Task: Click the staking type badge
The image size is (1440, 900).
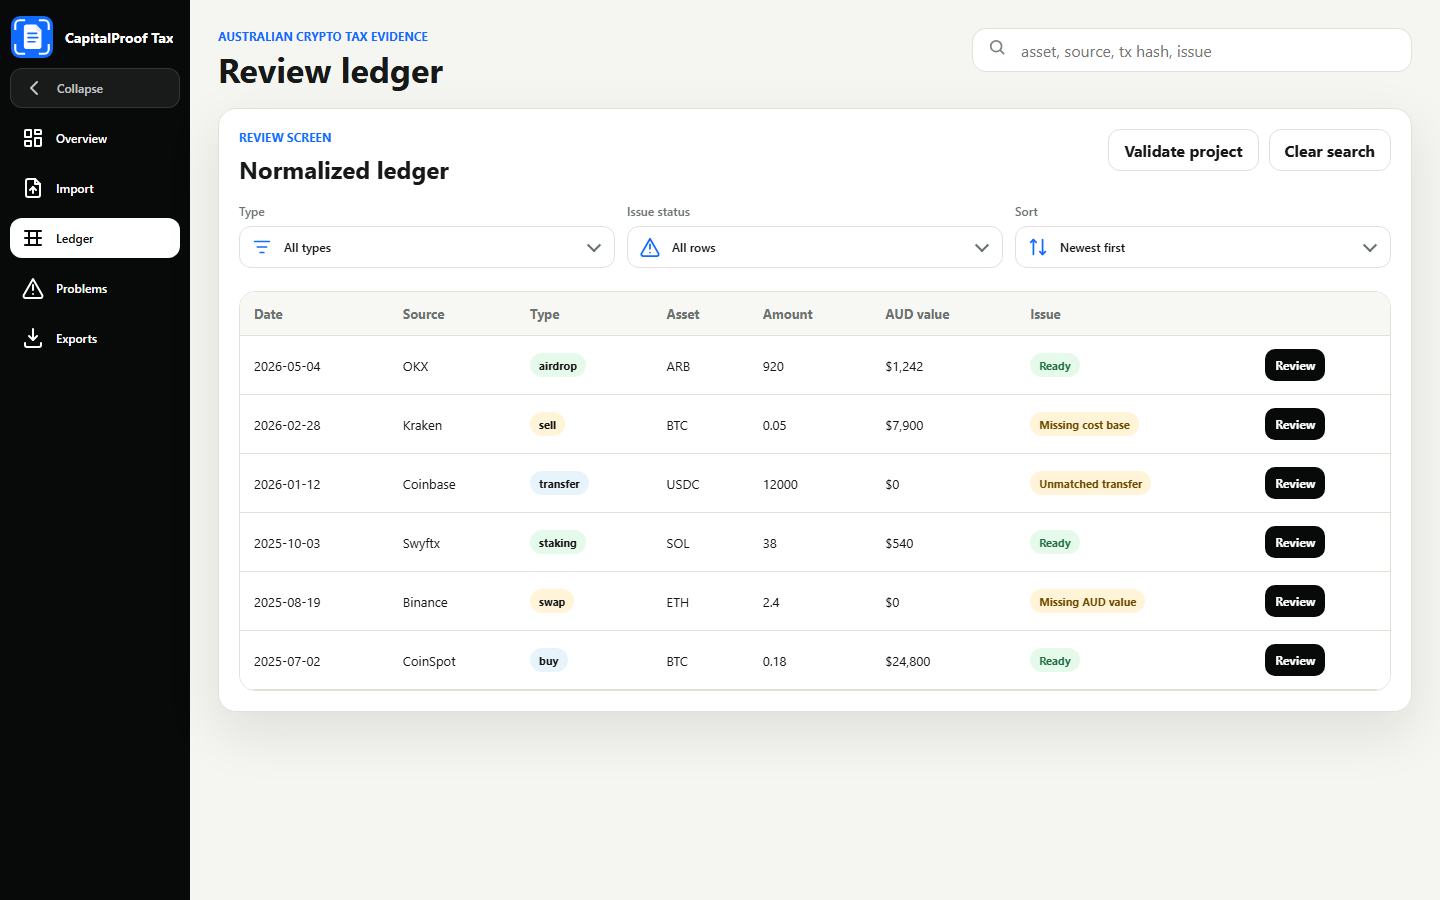Action: coord(557,542)
